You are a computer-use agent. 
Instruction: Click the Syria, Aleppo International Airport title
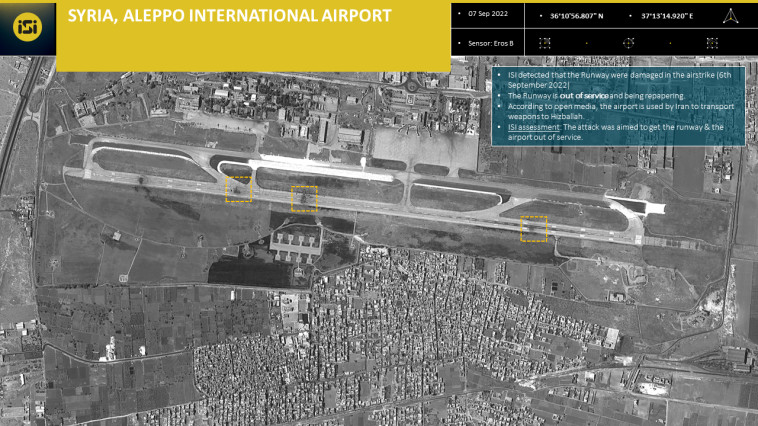[229, 17]
